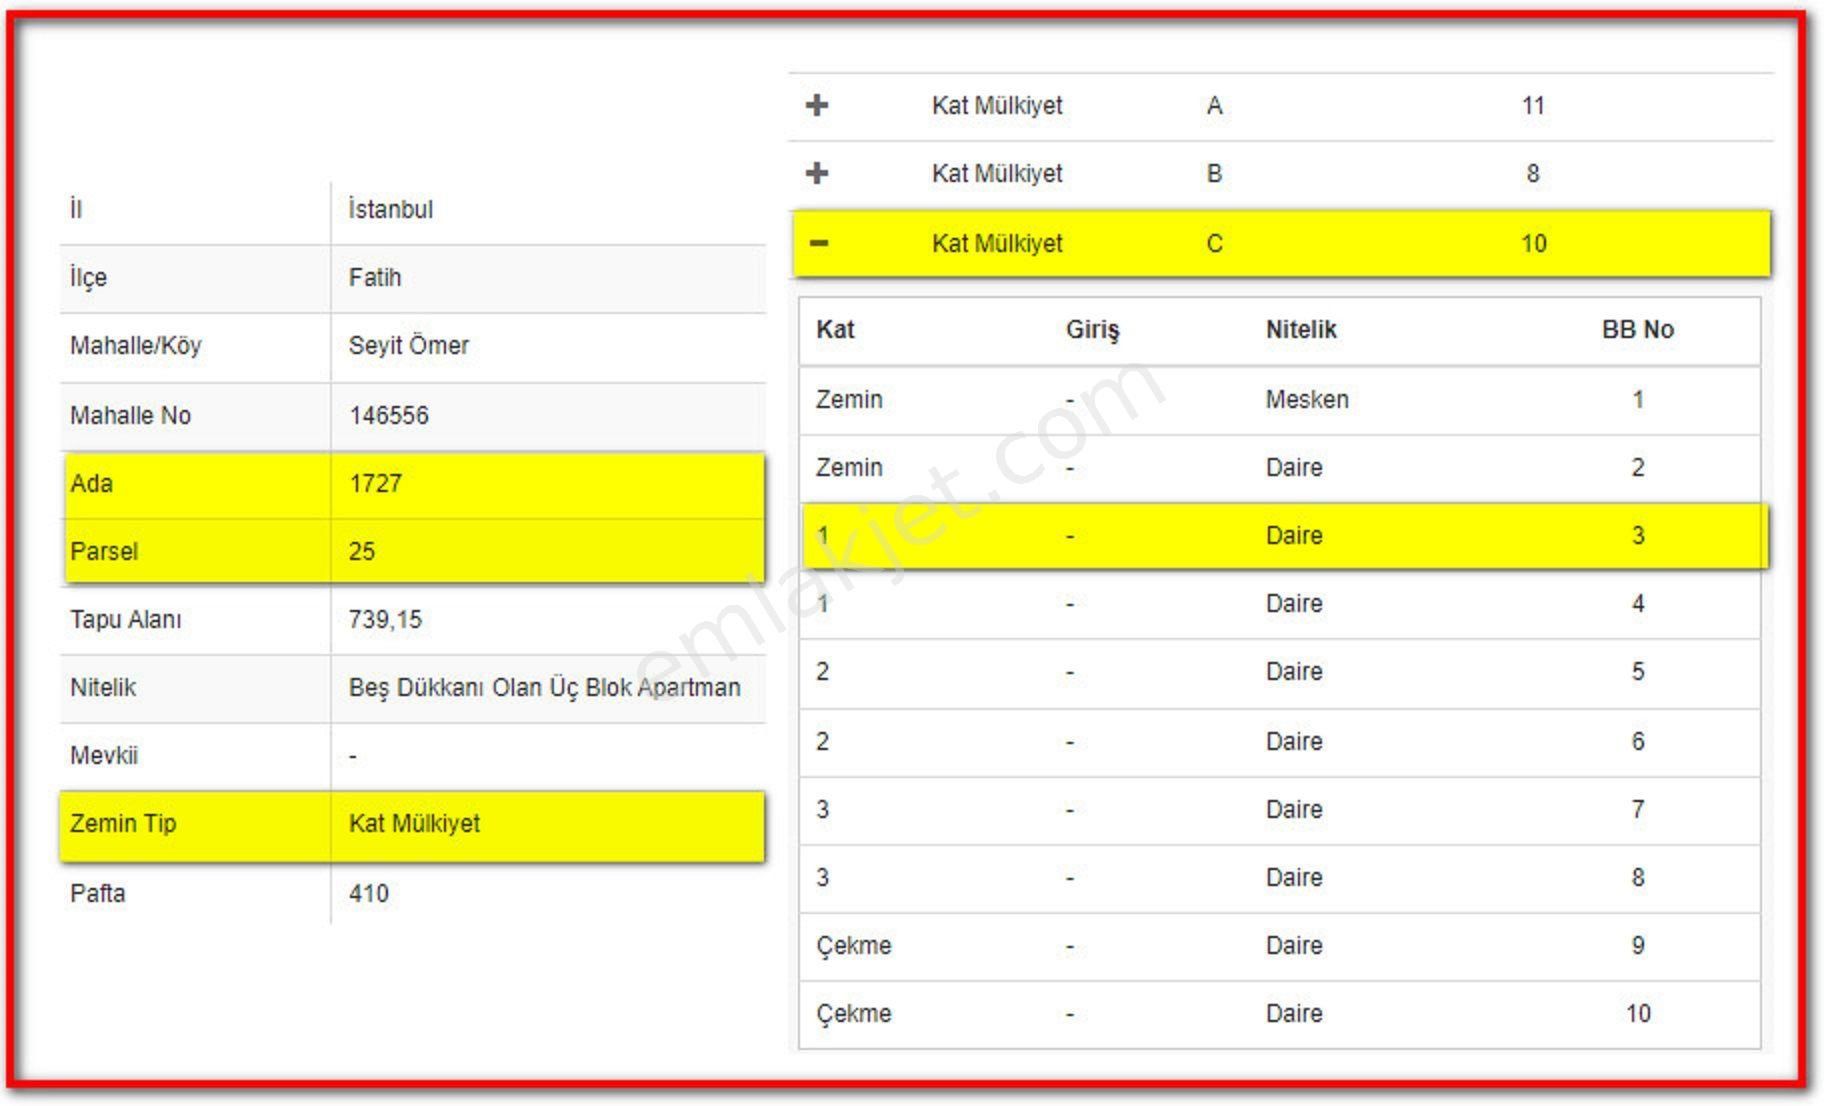Click the Mahalle No value 146556
Image resolution: width=1824 pixels, height=1106 pixels.
pos(388,416)
